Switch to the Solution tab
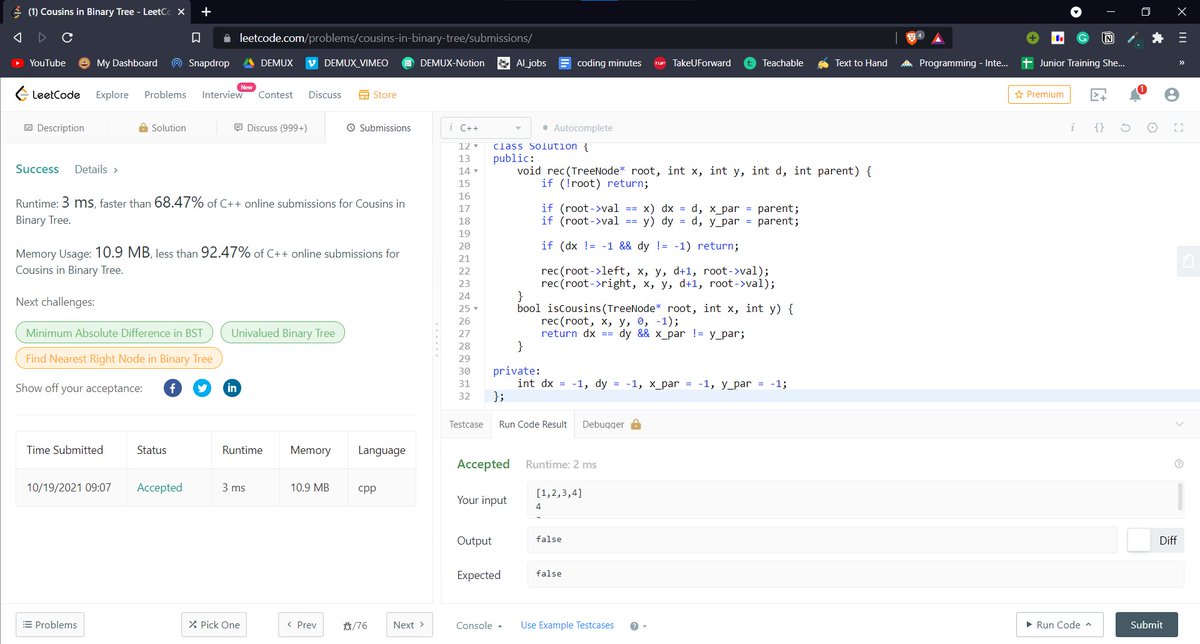The height and width of the screenshot is (644, 1200). pyautogui.click(x=162, y=128)
